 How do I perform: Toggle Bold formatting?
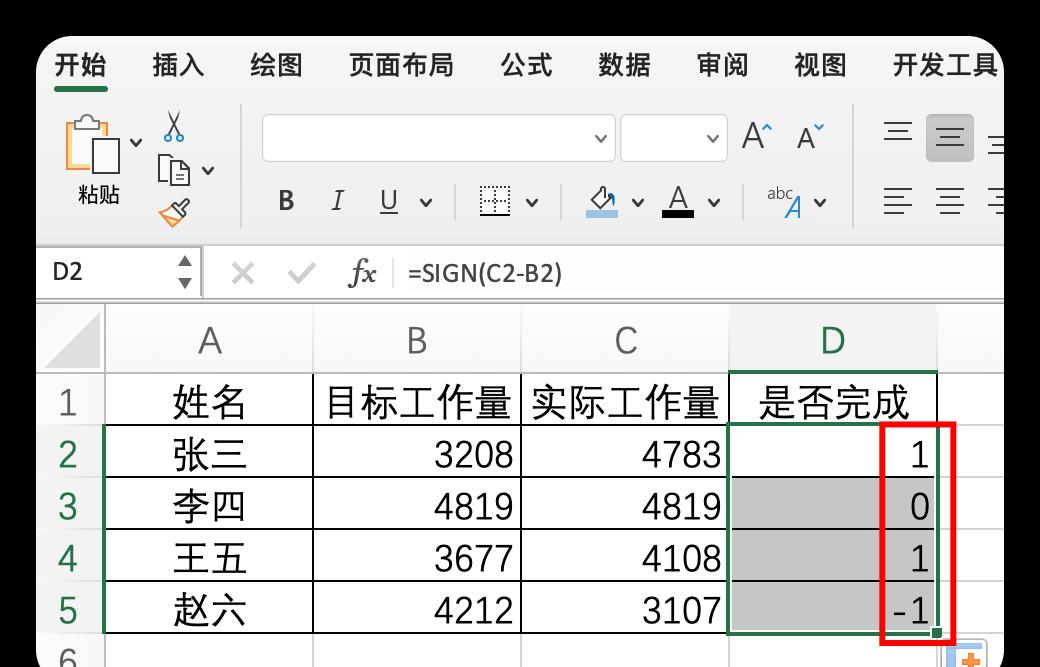pos(286,200)
